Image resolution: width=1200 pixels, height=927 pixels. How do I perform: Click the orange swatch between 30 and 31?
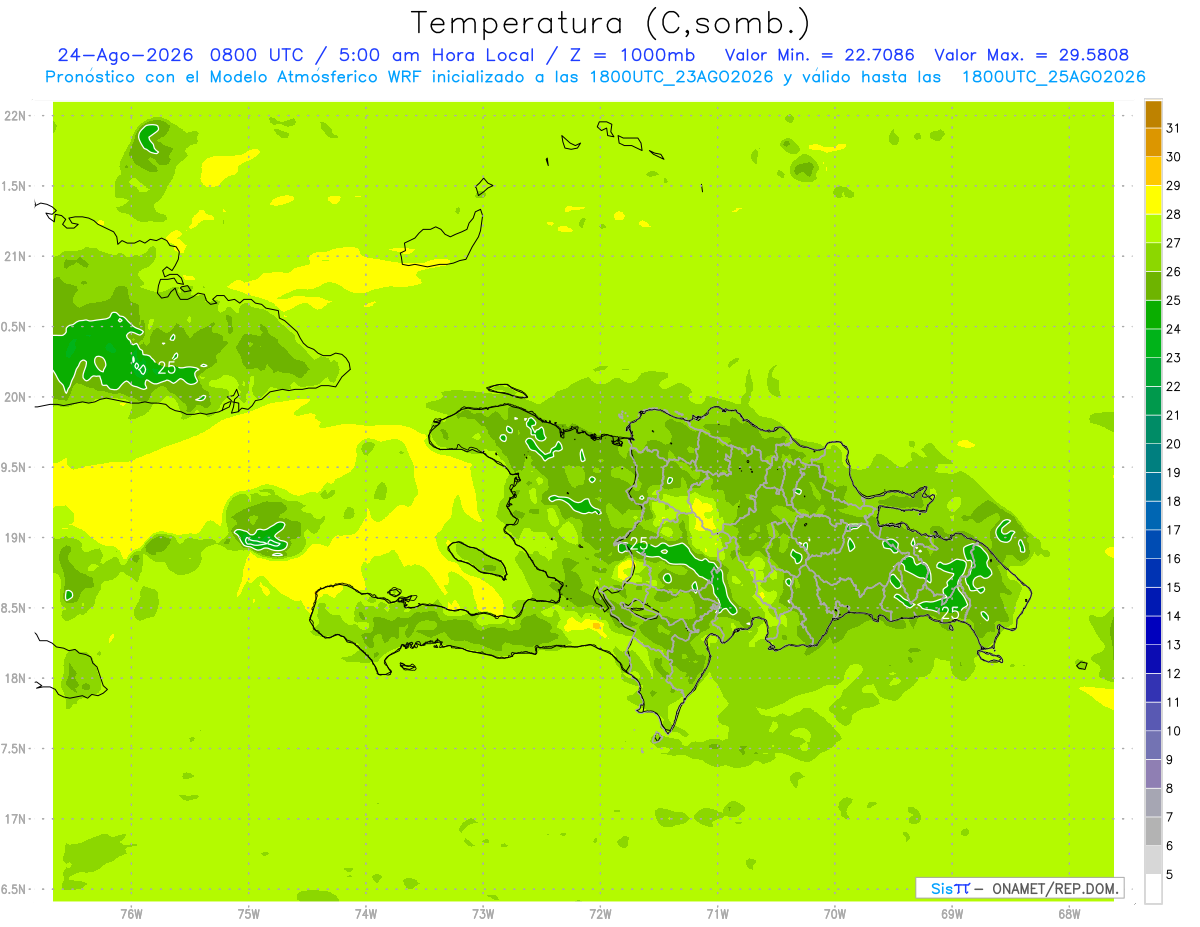[x=1153, y=142]
